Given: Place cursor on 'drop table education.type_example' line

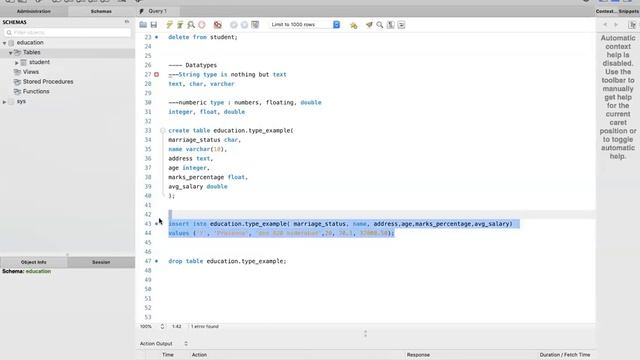Looking at the screenshot, I should tap(227, 261).
